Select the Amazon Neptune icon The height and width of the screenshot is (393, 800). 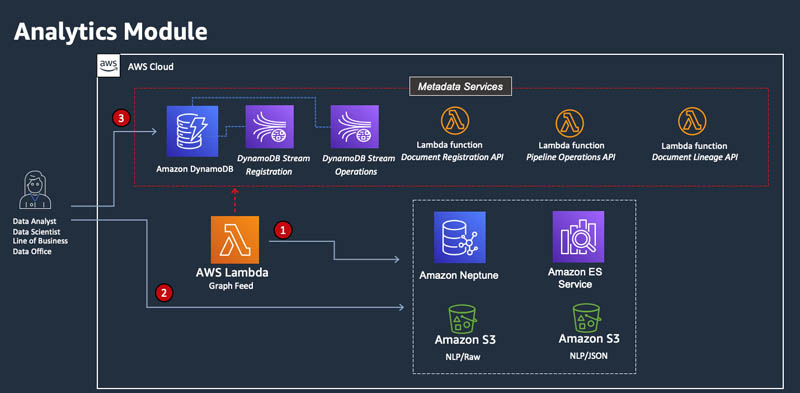[x=460, y=237]
